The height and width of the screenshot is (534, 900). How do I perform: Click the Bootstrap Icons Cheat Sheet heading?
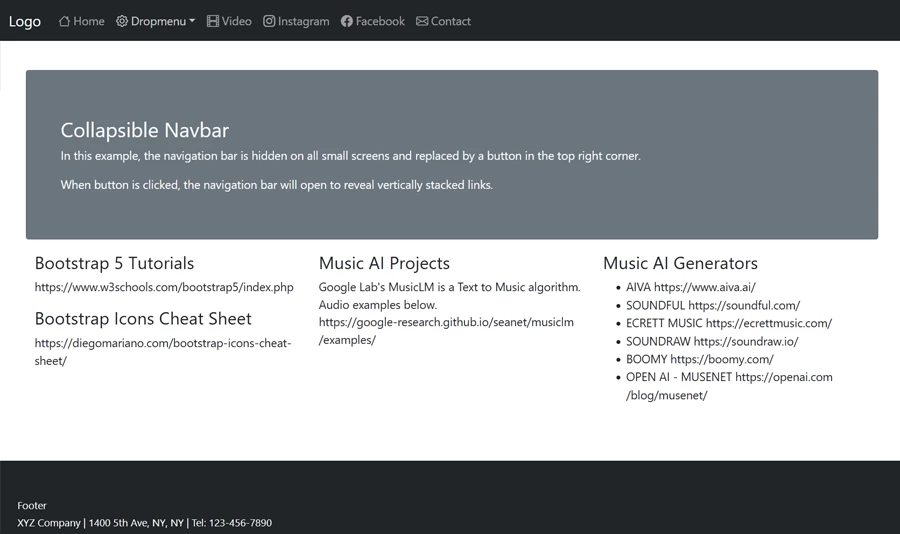143,319
